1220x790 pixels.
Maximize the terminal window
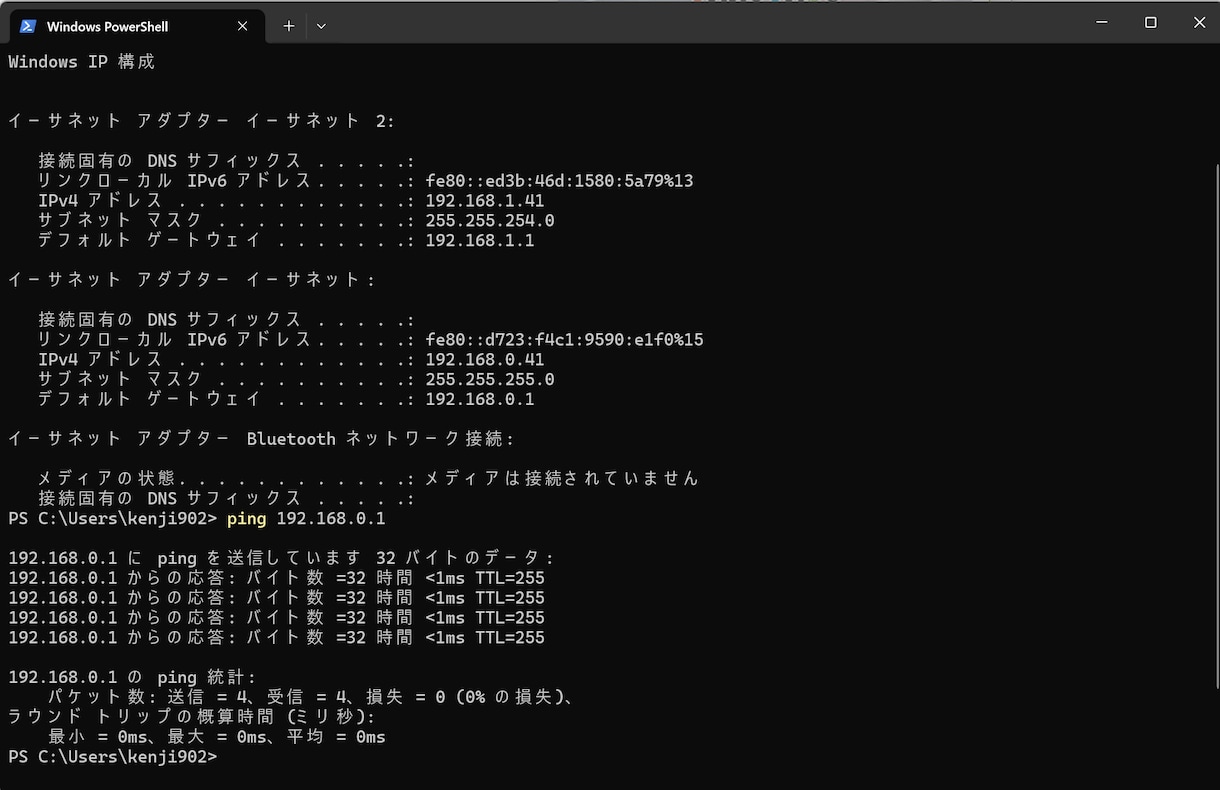[x=1151, y=22]
